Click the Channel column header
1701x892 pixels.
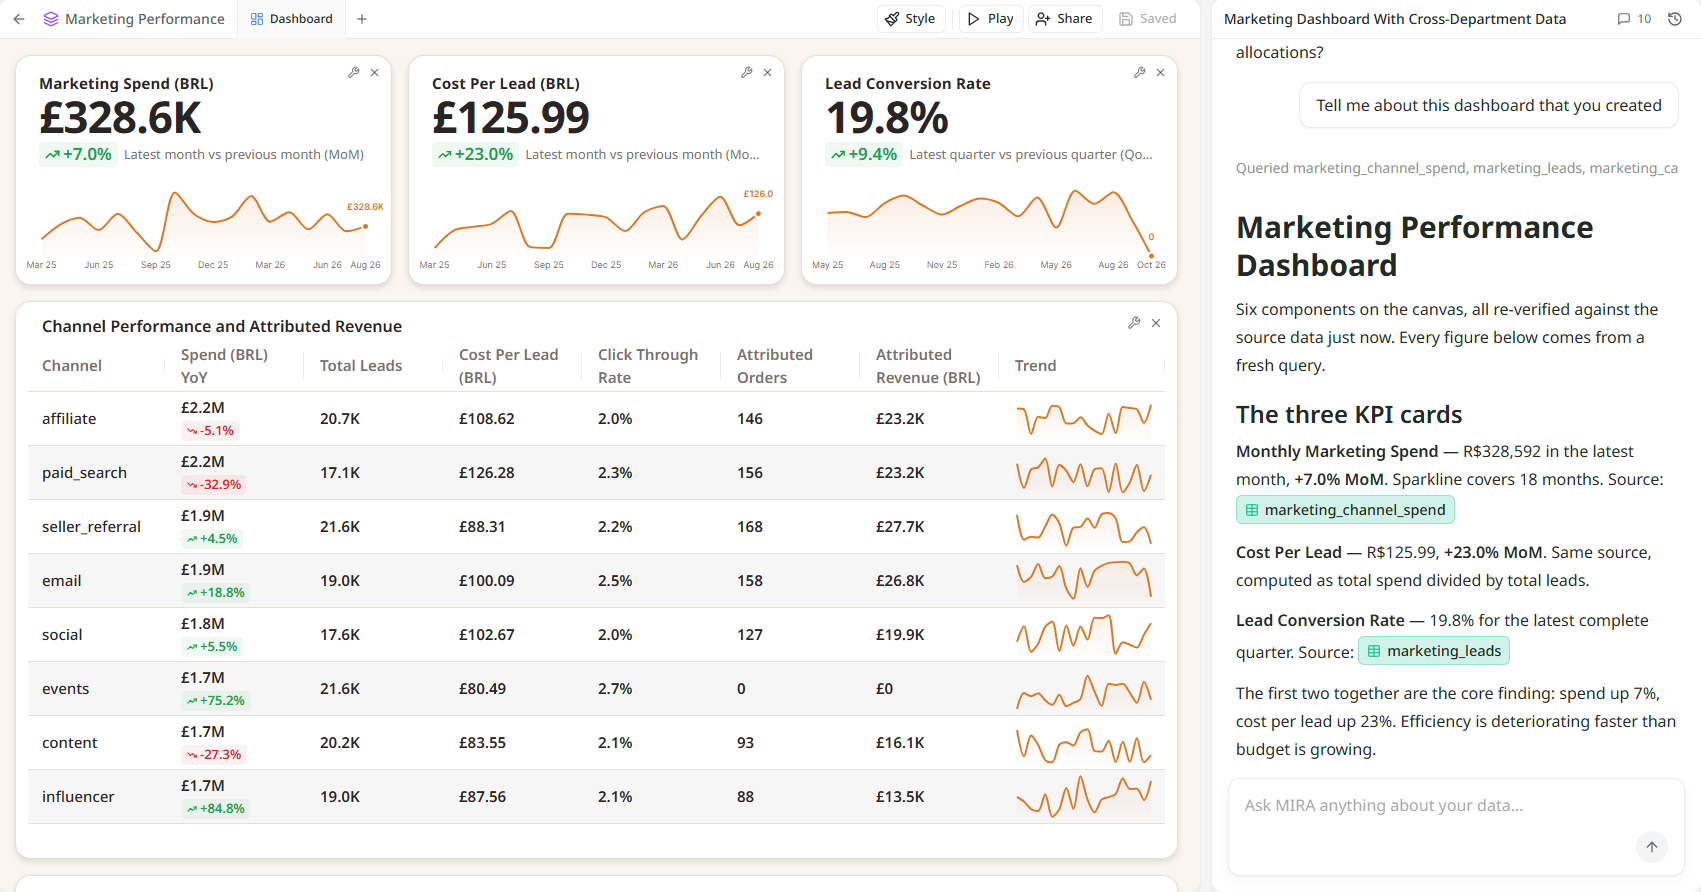click(72, 366)
